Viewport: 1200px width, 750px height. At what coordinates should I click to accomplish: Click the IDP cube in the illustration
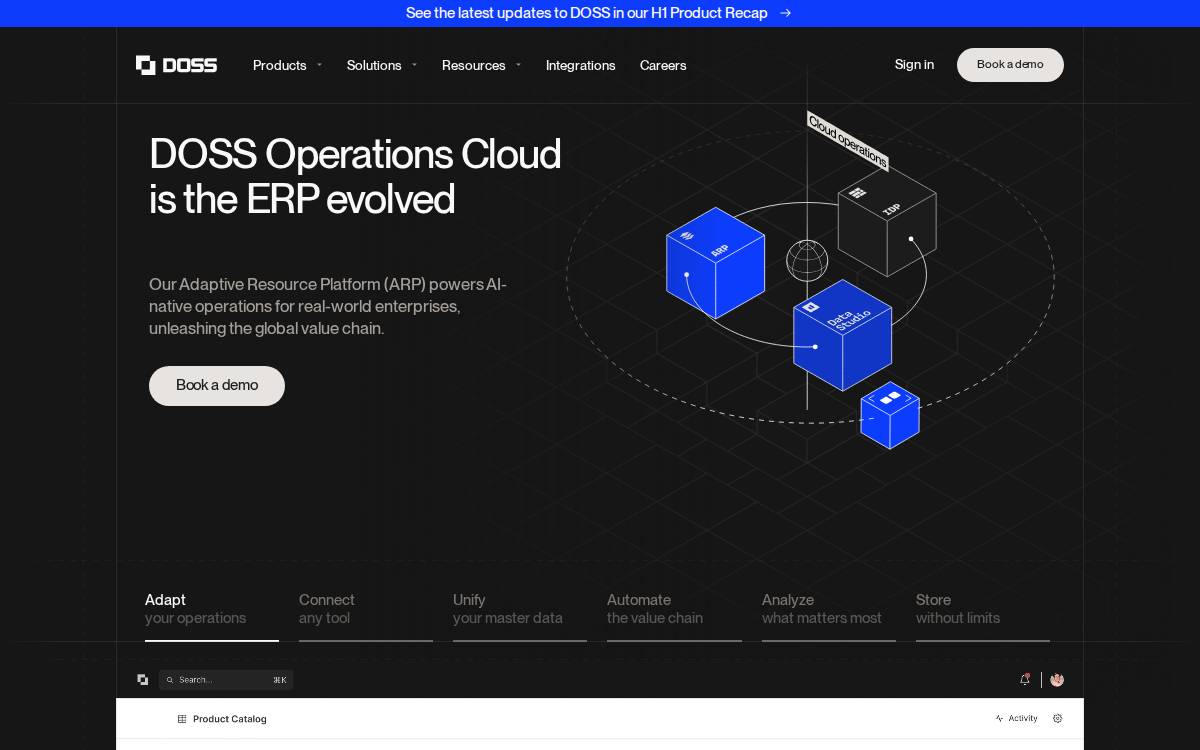point(887,222)
